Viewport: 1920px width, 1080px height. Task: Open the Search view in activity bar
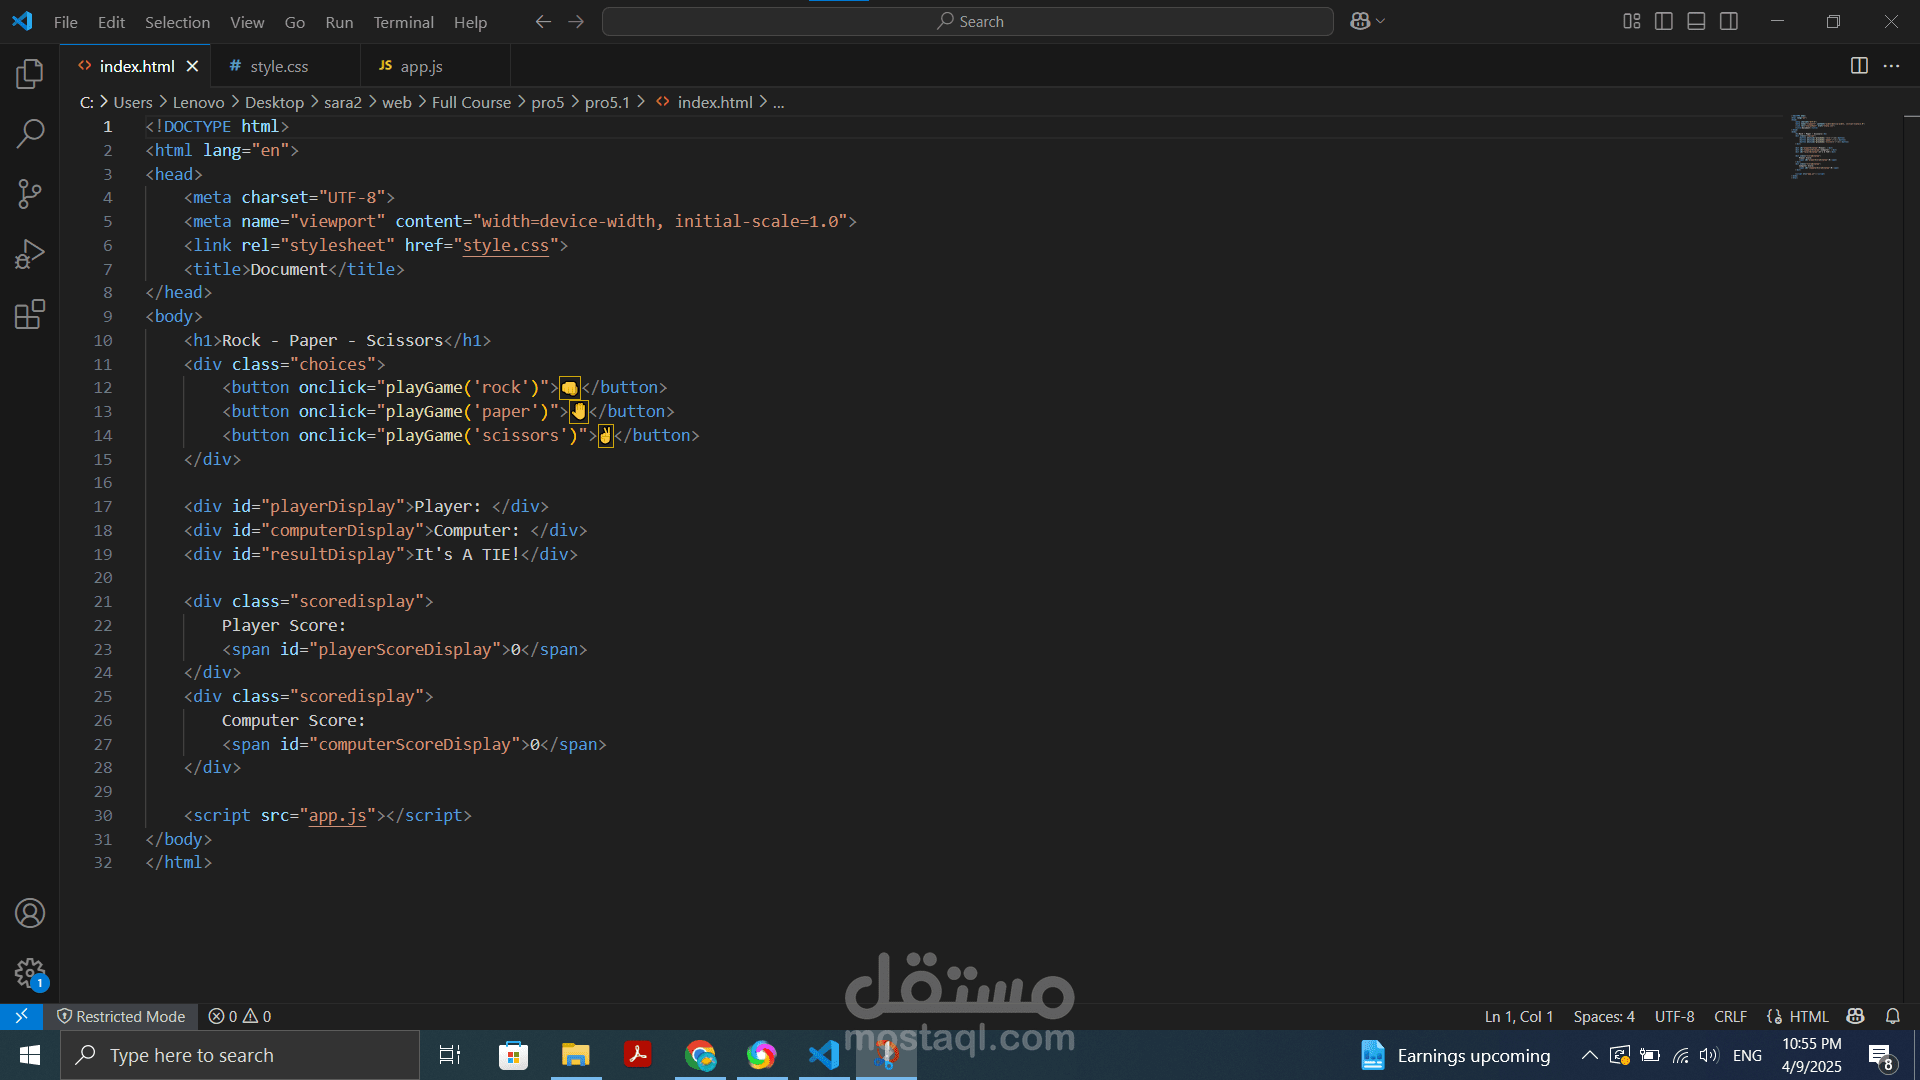pyautogui.click(x=30, y=133)
